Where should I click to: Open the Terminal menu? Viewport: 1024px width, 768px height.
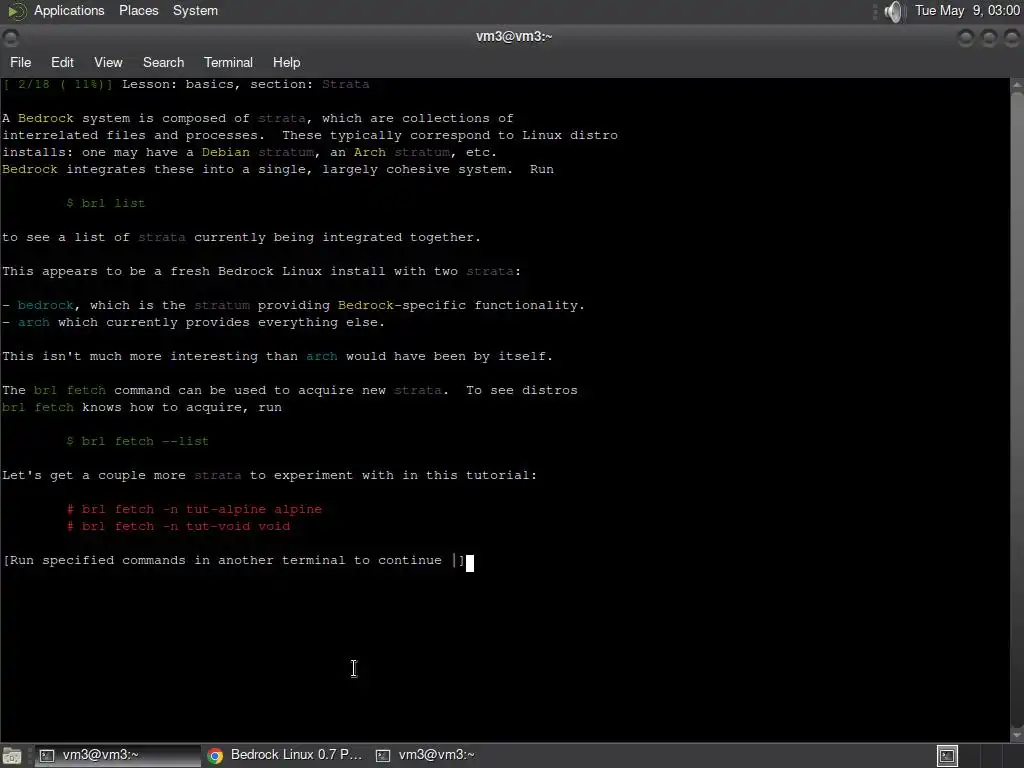228,62
